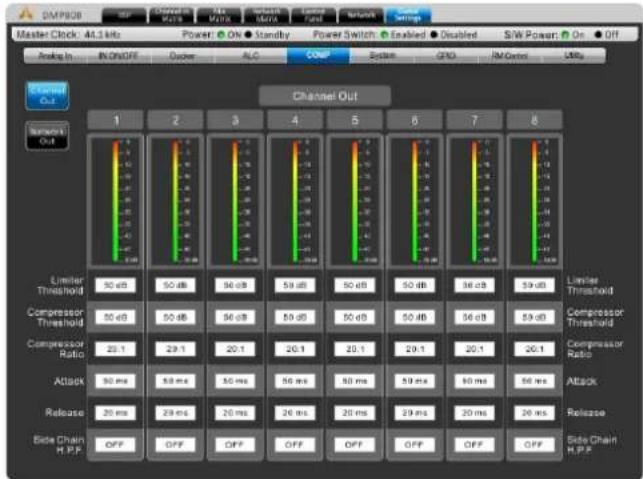The image size is (643, 479).
Task: Click the left Limiter Threshold row label
Action: pos(60,285)
